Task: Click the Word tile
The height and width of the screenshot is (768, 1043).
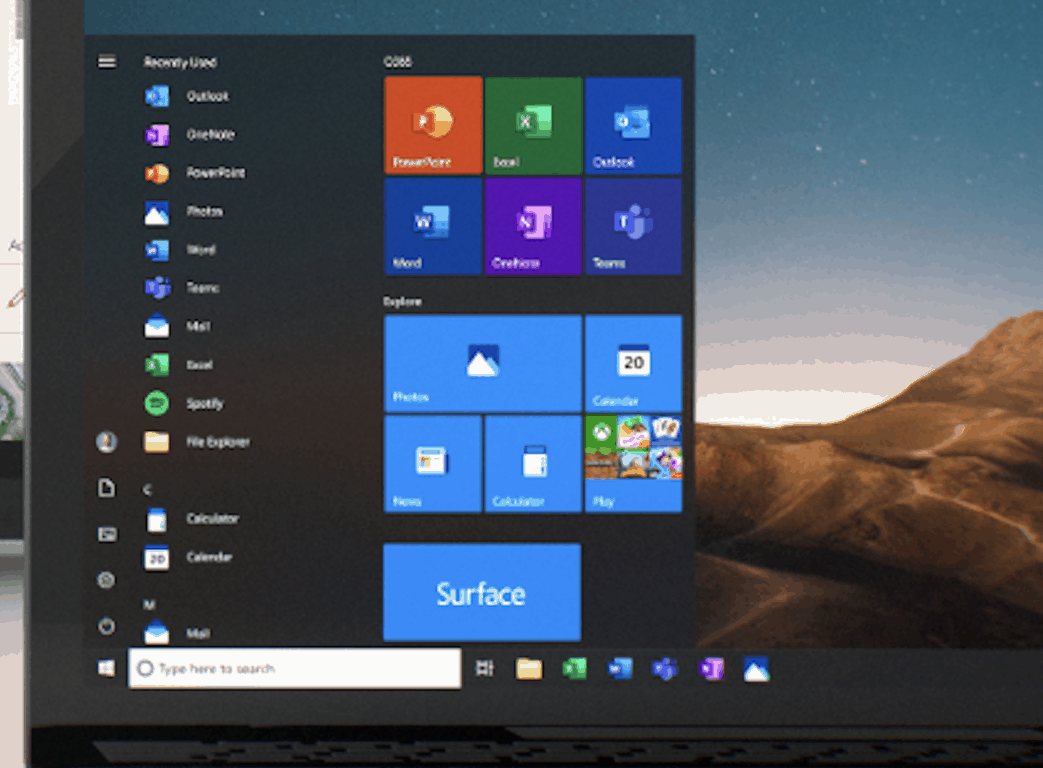Action: [x=433, y=226]
